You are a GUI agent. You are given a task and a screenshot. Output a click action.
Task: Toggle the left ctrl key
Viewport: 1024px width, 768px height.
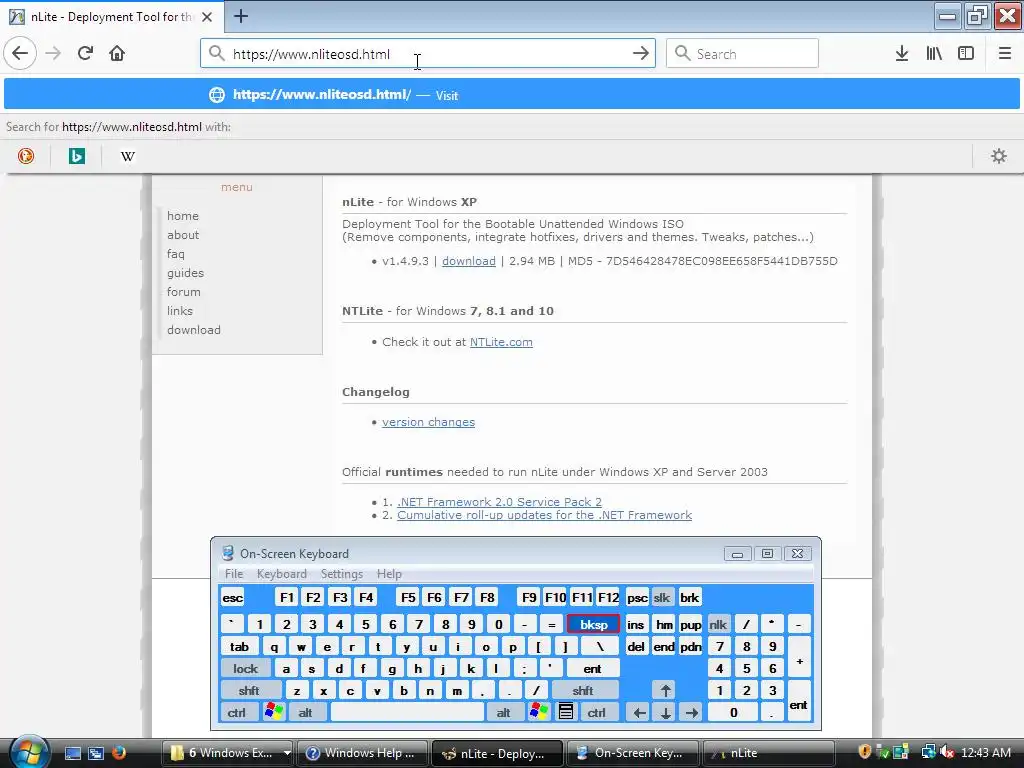pos(237,712)
